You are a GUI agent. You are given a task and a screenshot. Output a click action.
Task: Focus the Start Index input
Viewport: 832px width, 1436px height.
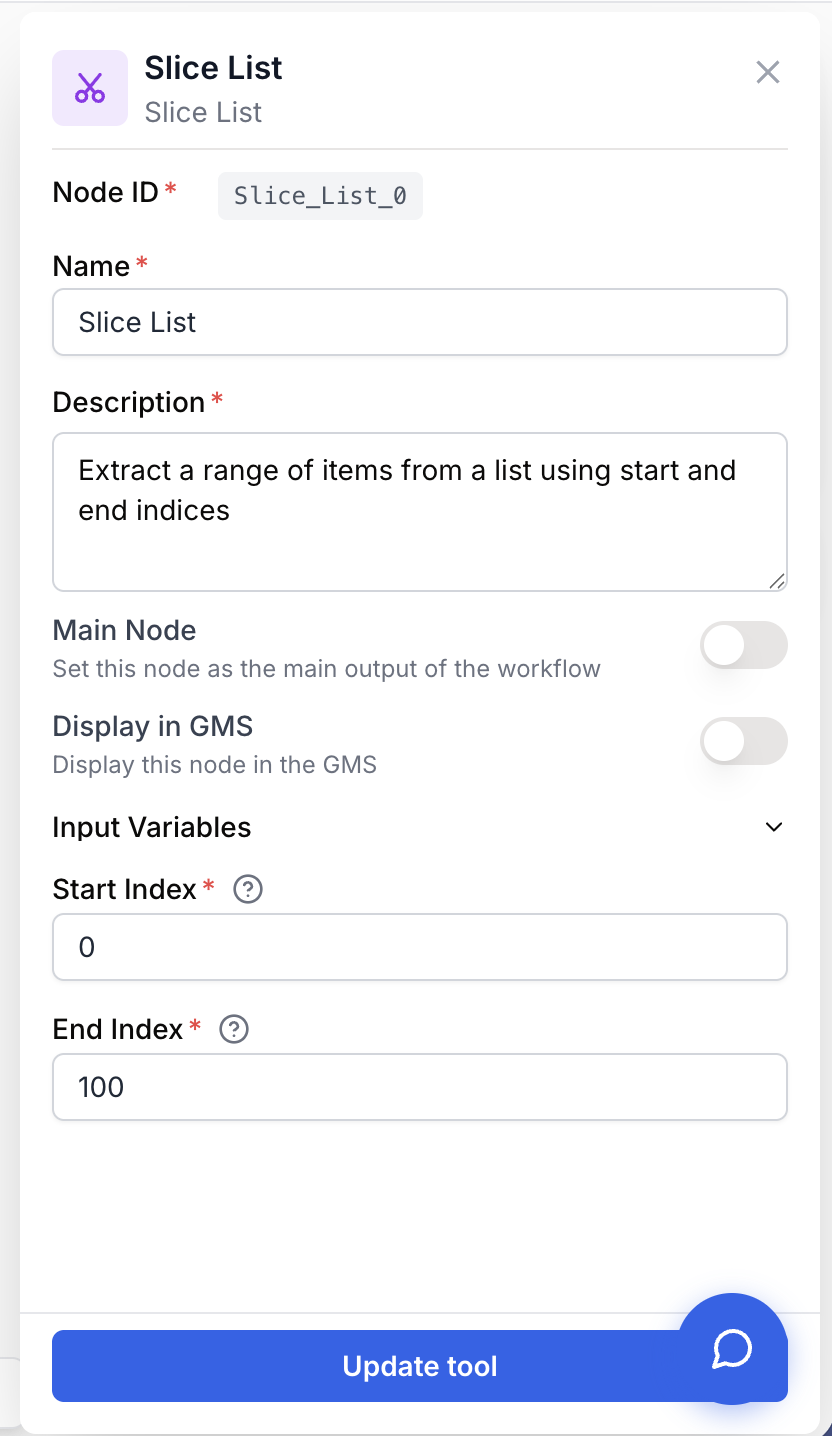420,947
